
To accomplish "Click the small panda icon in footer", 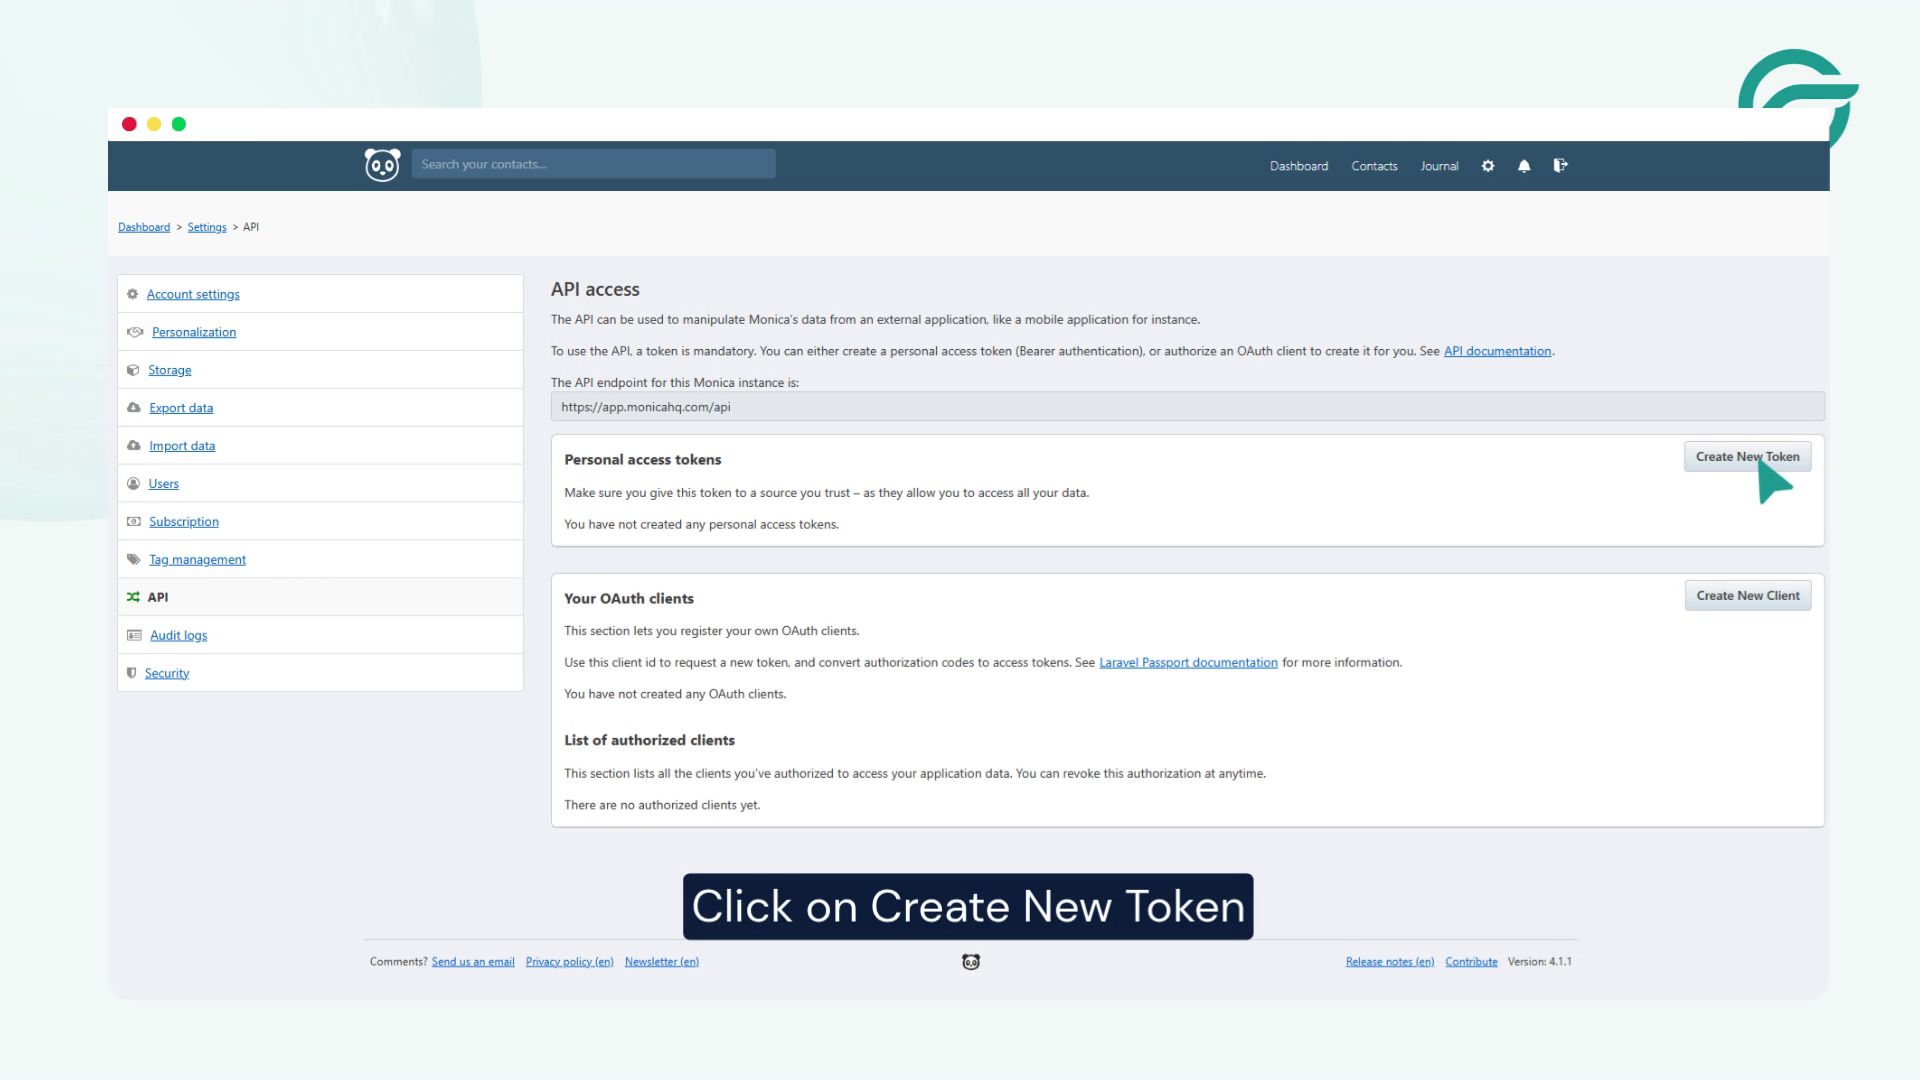I will tap(971, 962).
